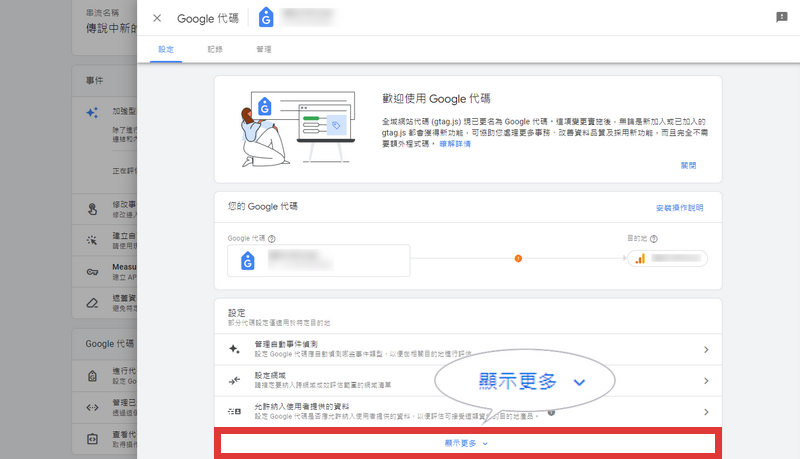Open the blurred destination chip

[667, 259]
